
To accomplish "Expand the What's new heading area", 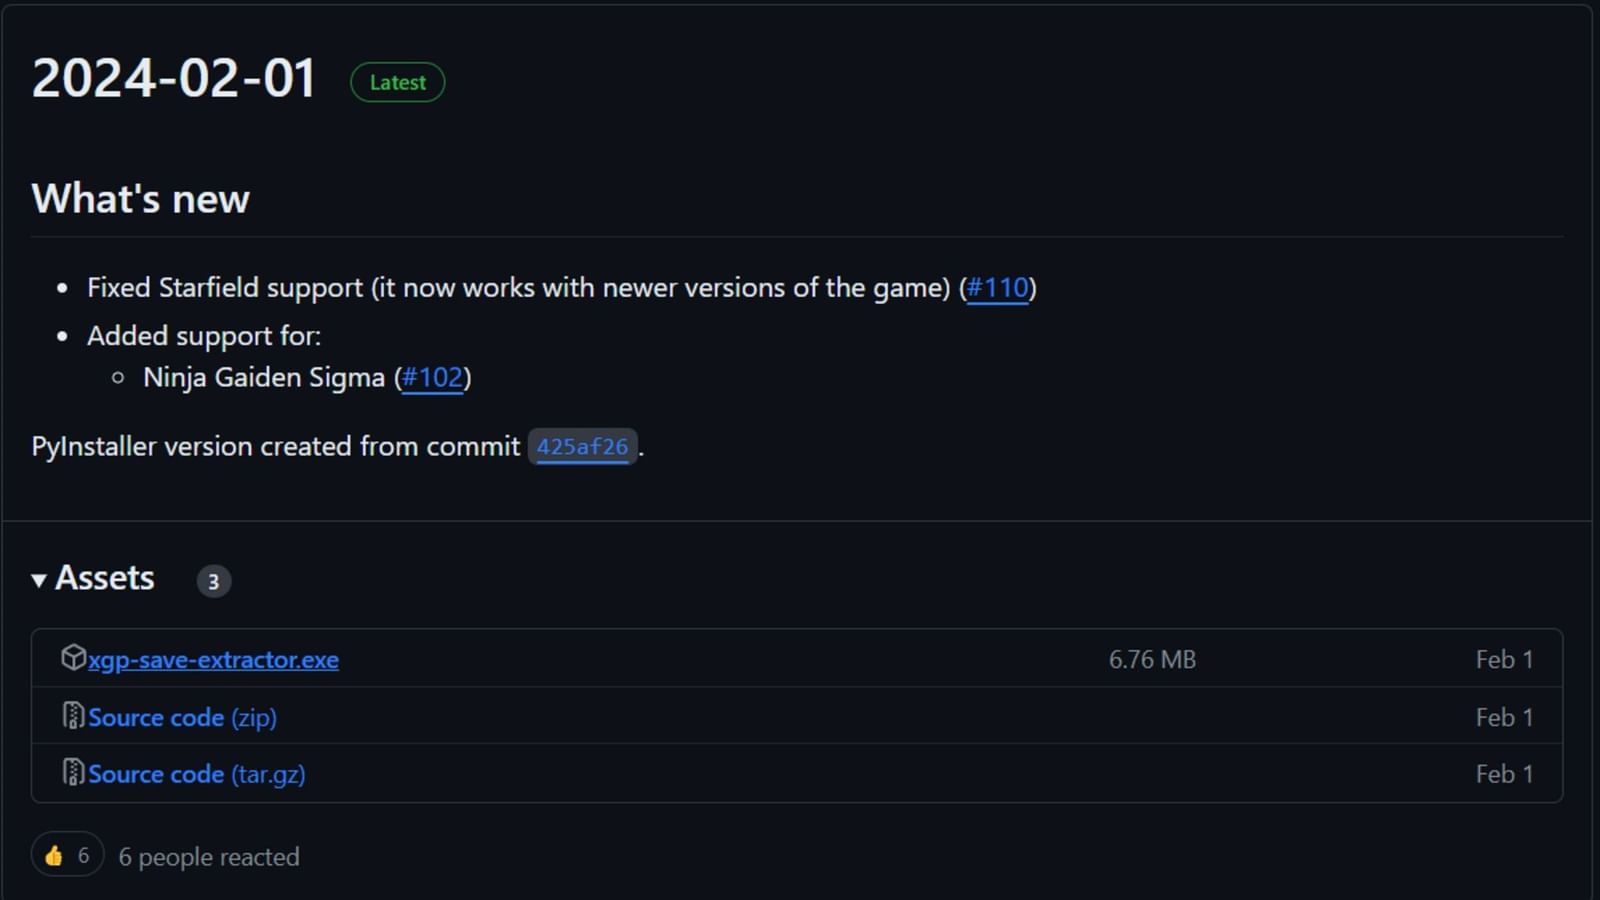I will (x=140, y=198).
